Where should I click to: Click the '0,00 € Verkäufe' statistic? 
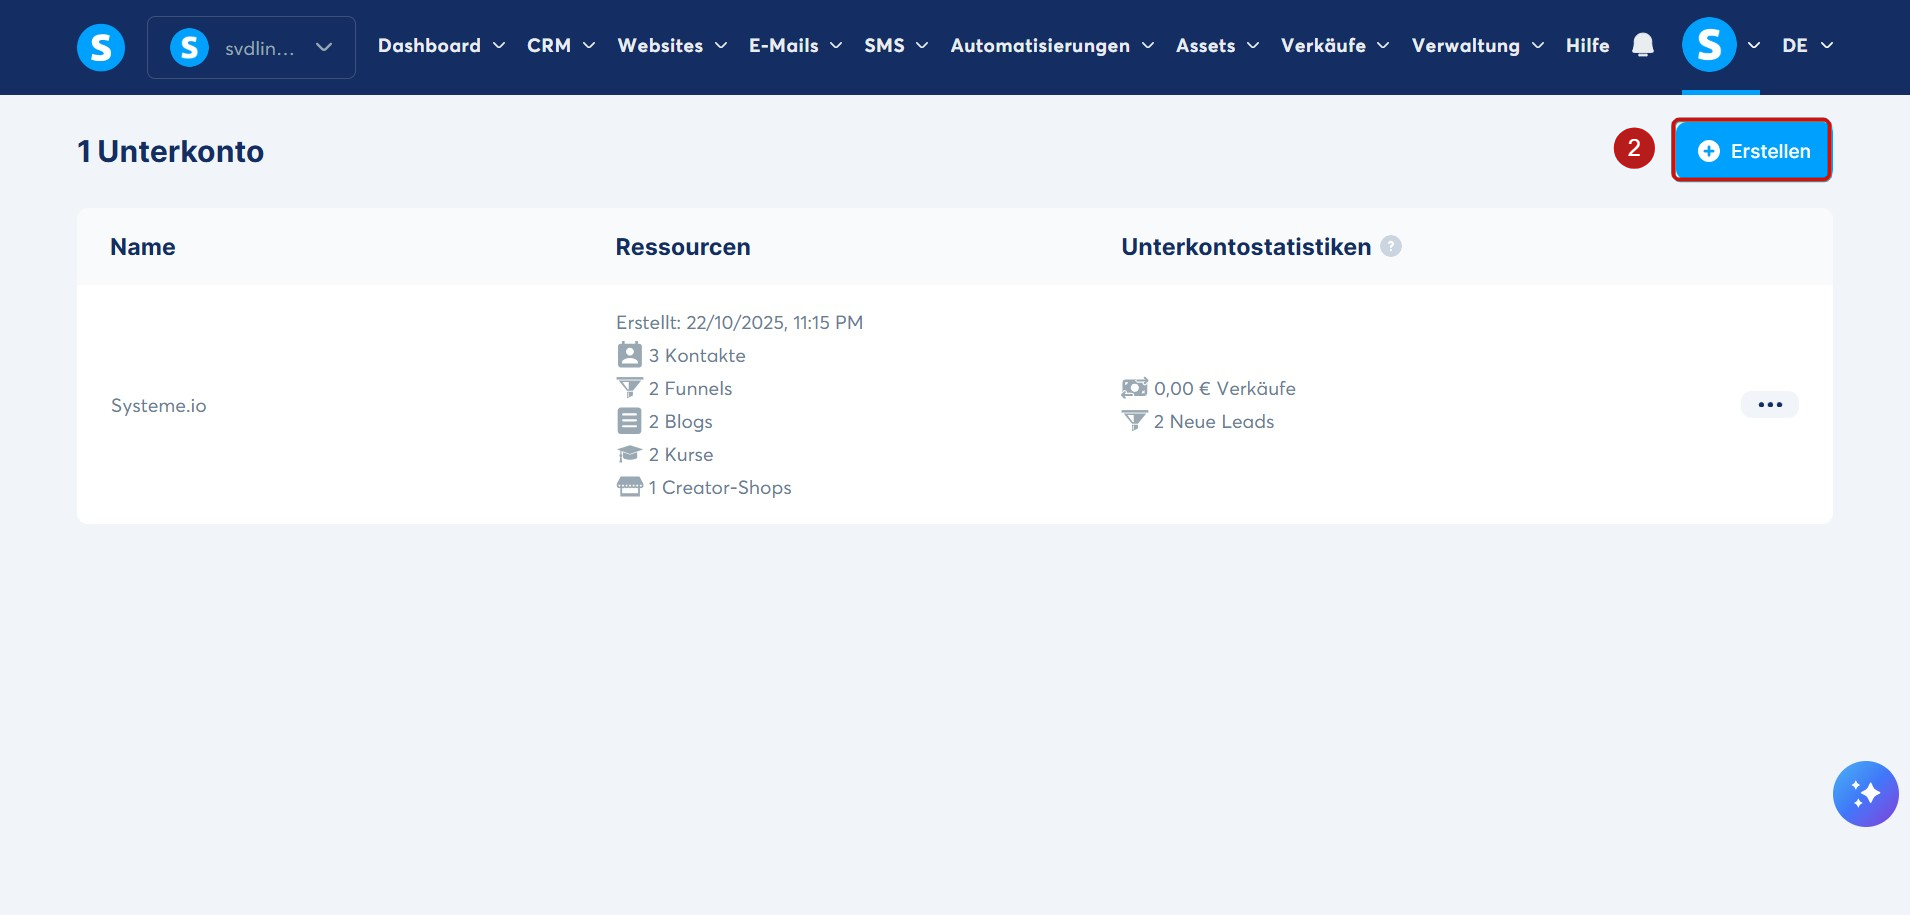(x=1225, y=388)
